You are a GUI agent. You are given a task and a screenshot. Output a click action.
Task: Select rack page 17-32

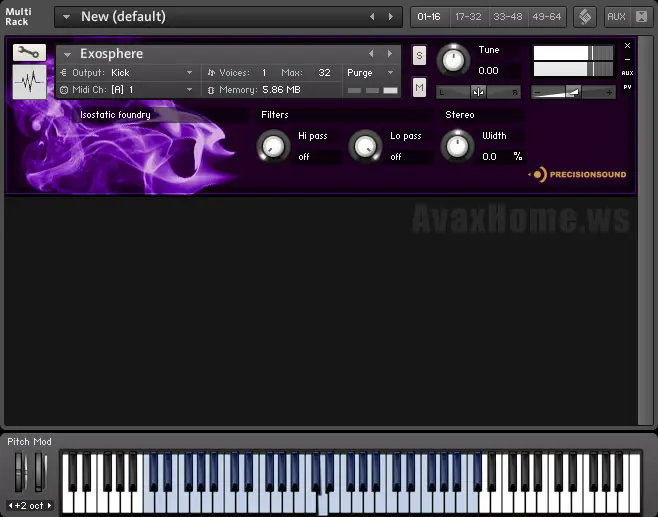click(x=468, y=17)
